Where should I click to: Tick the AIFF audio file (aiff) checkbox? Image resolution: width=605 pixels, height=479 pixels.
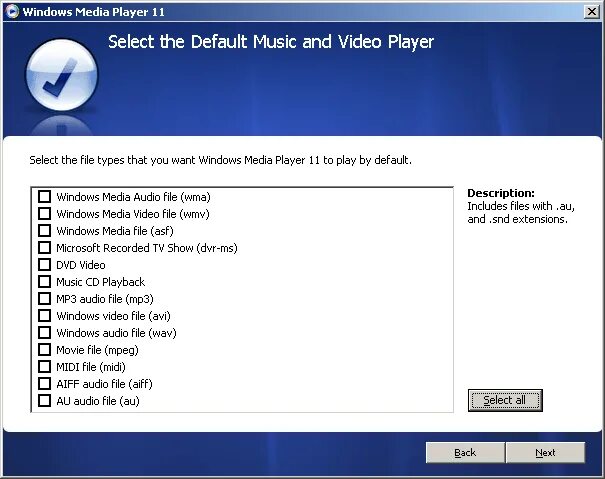click(x=44, y=383)
